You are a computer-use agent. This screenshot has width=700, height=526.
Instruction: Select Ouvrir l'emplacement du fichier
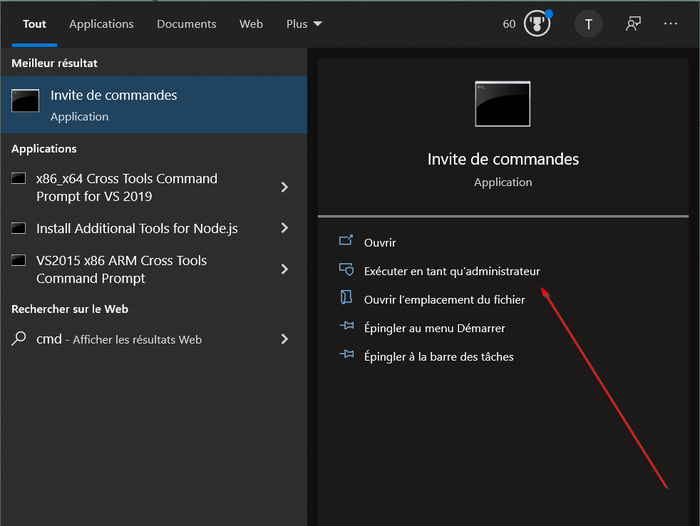[x=444, y=300]
